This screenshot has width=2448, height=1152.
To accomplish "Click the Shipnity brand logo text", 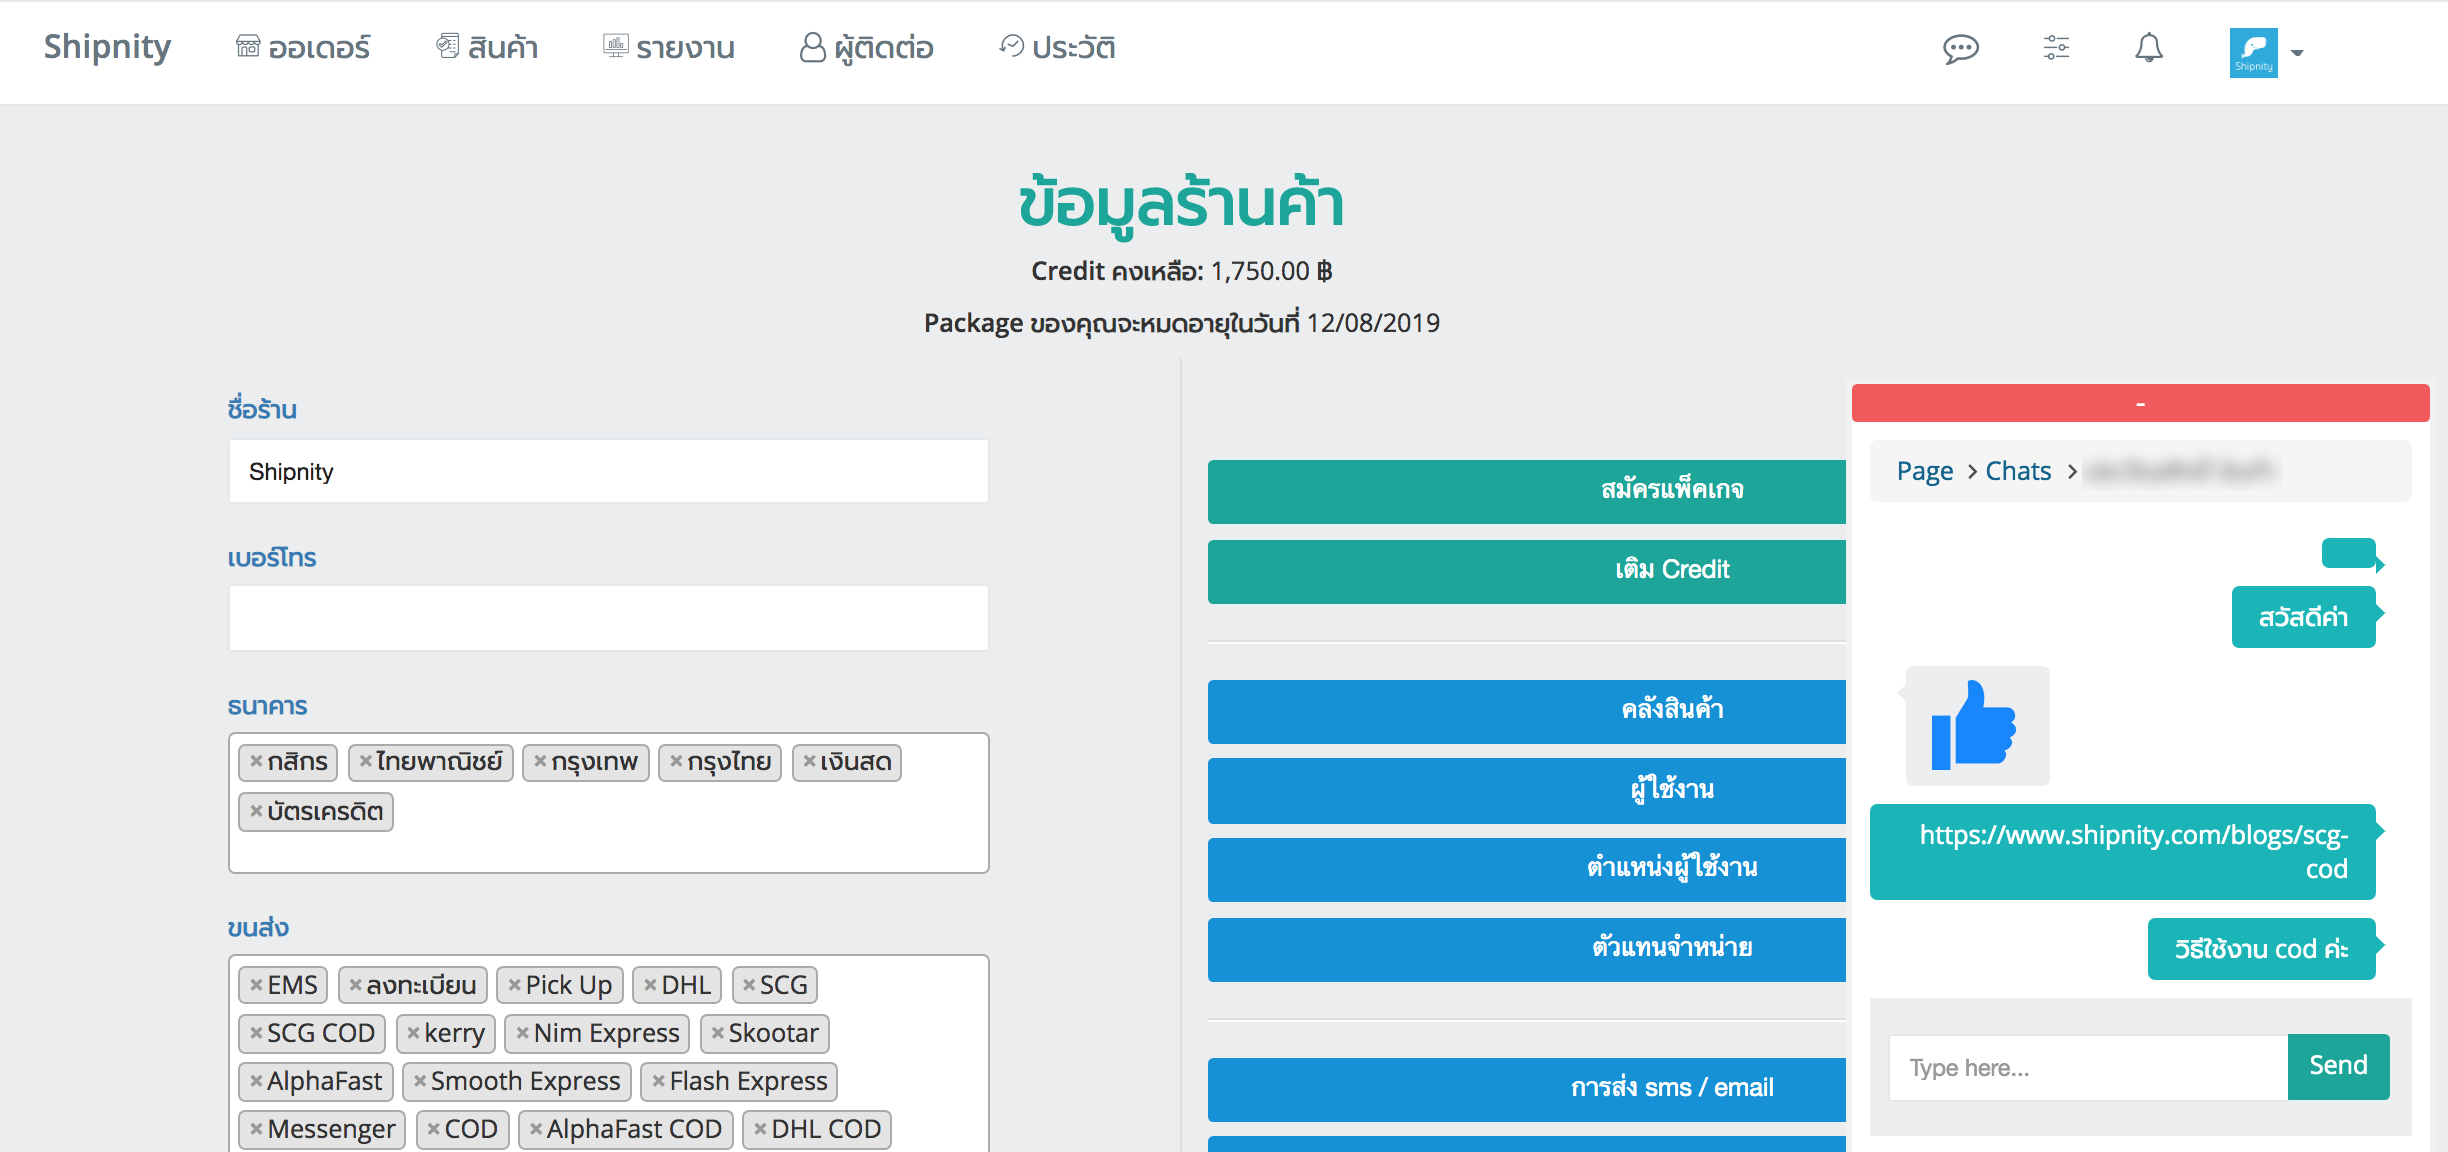I will pos(107,47).
